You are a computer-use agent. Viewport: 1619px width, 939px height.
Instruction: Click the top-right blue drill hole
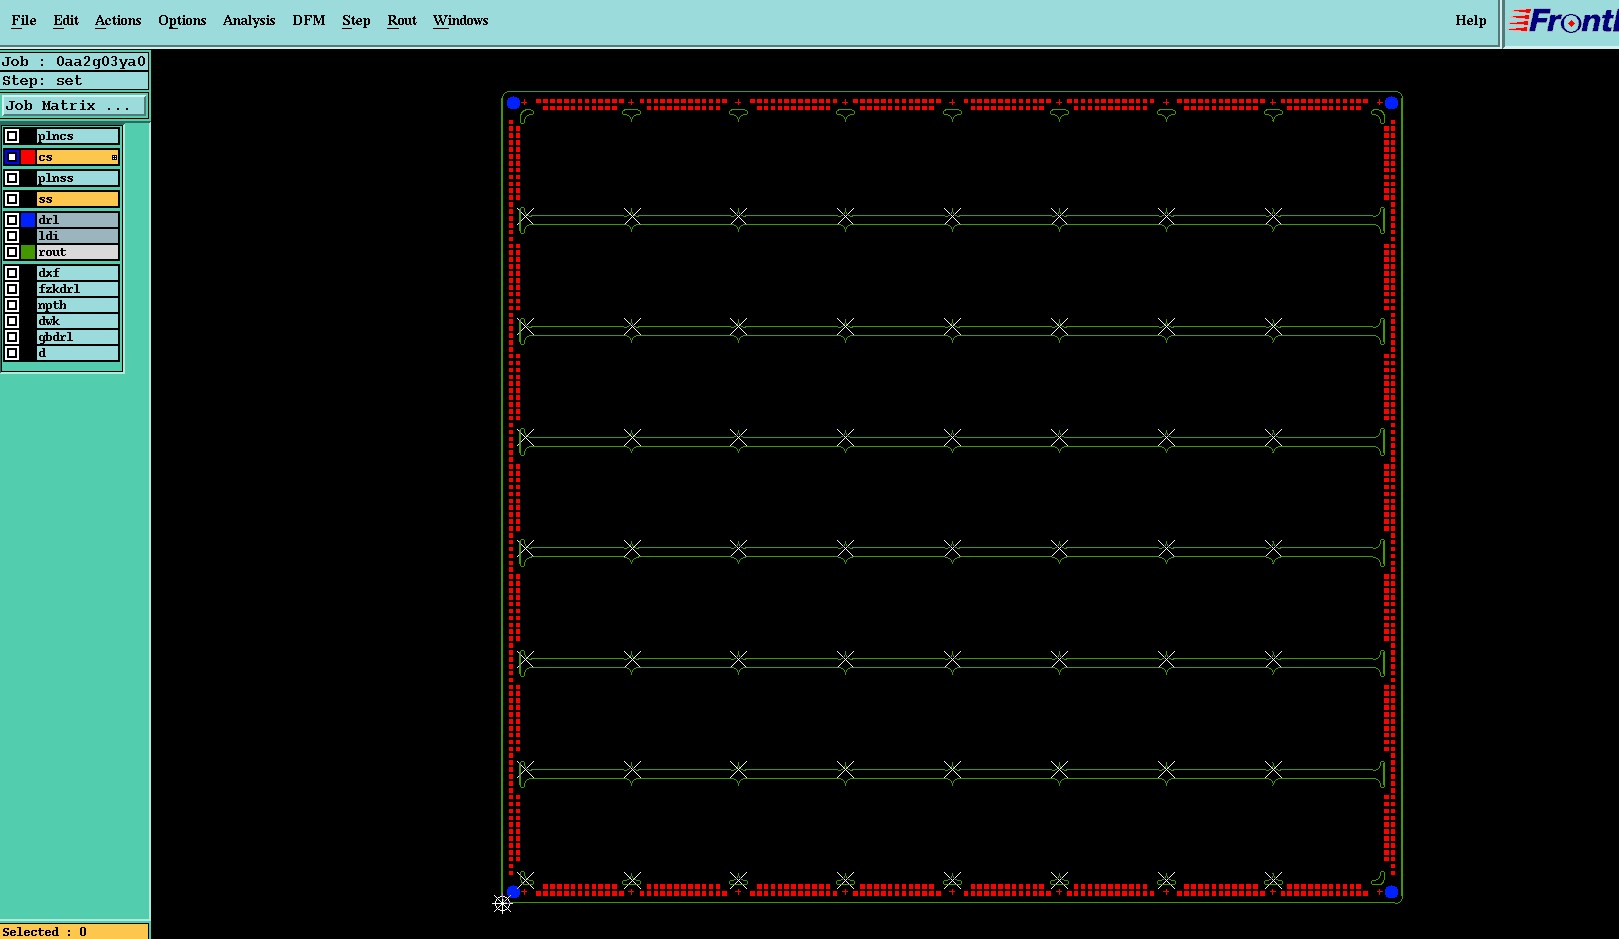coord(1391,103)
